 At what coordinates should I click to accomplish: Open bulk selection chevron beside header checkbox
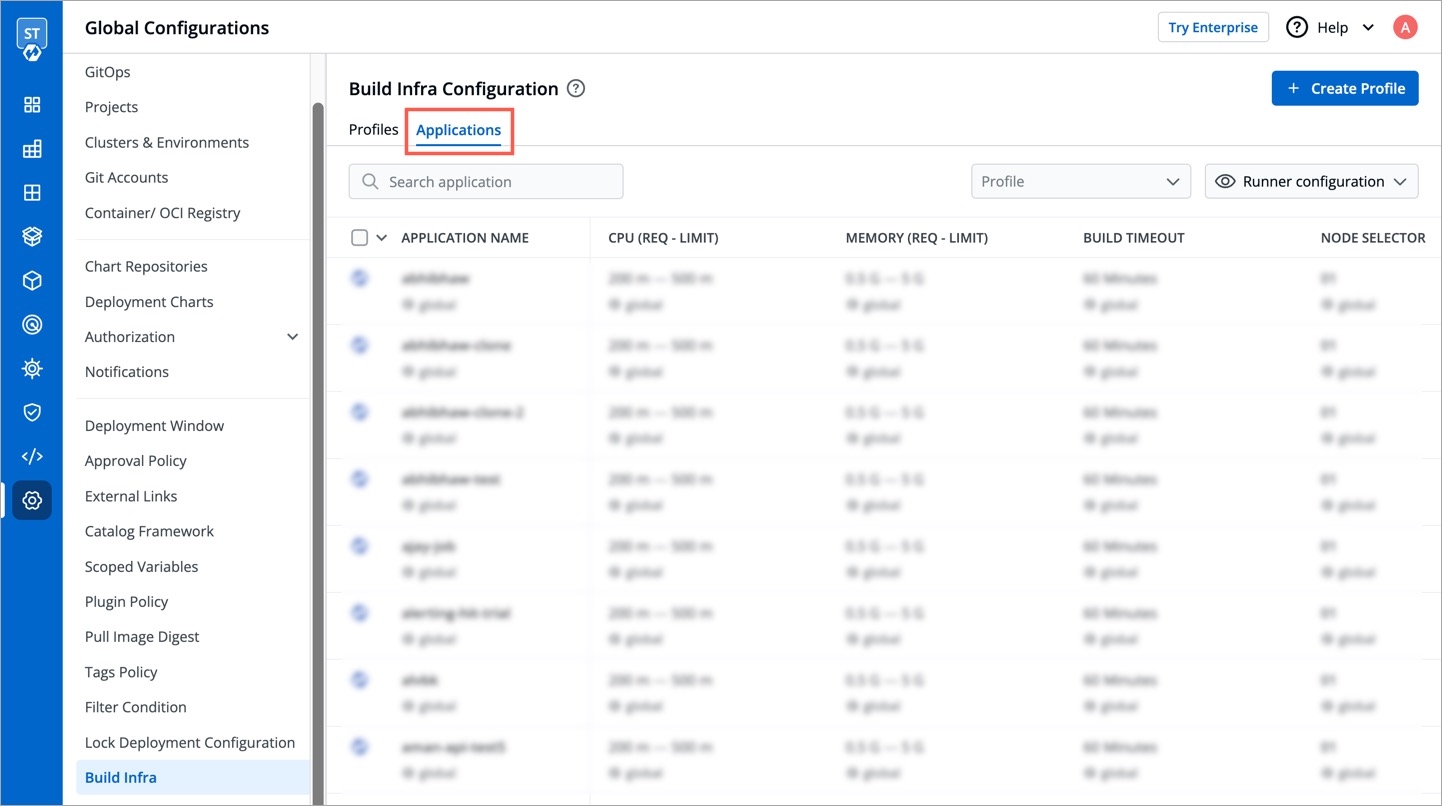click(x=381, y=238)
